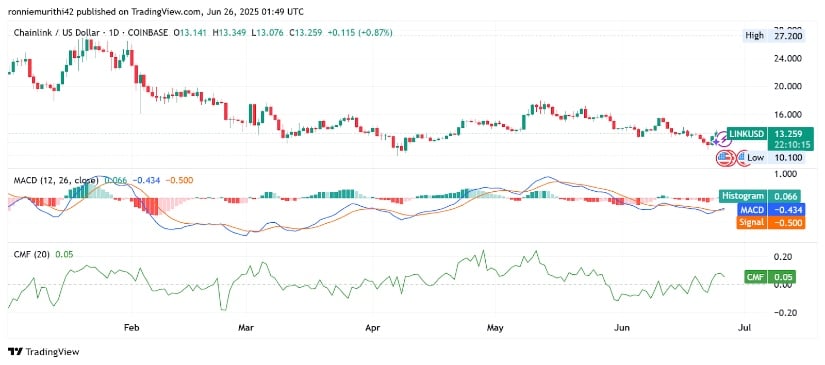
Task: Click the 1D interval text in chart title
Action: coord(113,33)
